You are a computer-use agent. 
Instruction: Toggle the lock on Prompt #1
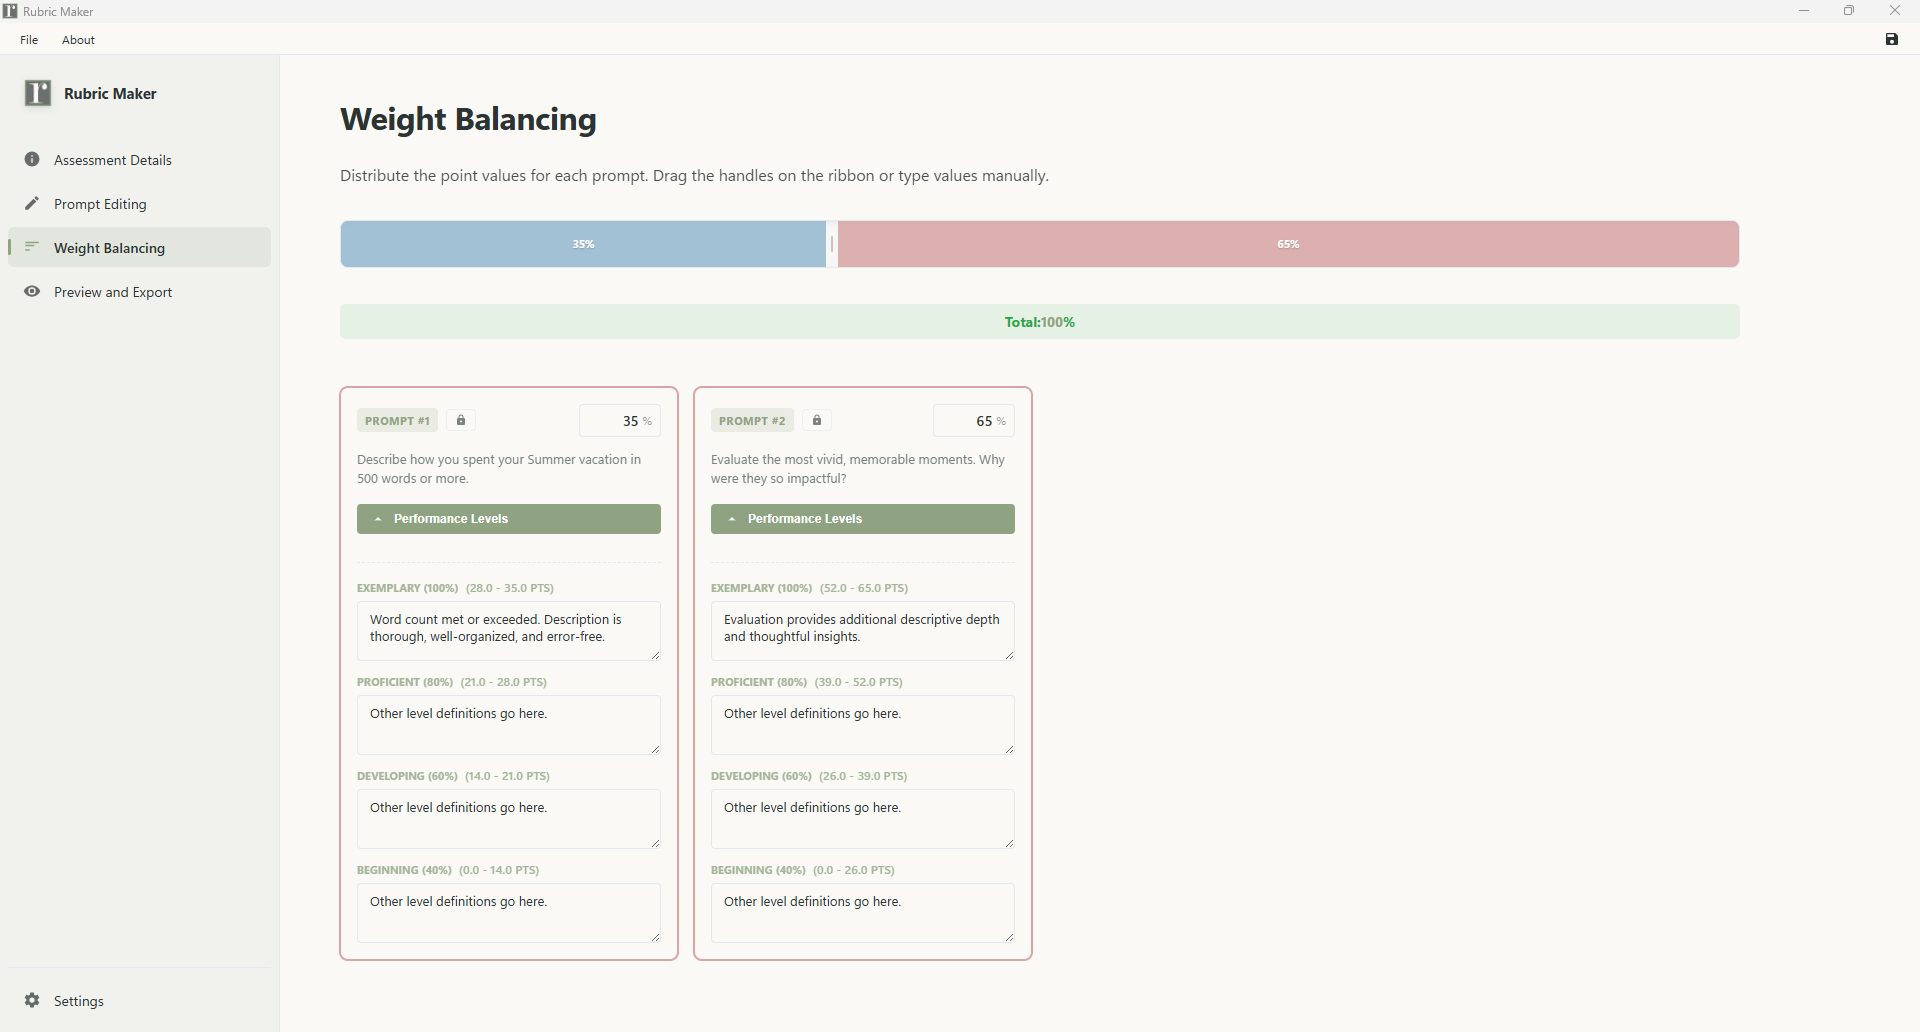pos(461,420)
